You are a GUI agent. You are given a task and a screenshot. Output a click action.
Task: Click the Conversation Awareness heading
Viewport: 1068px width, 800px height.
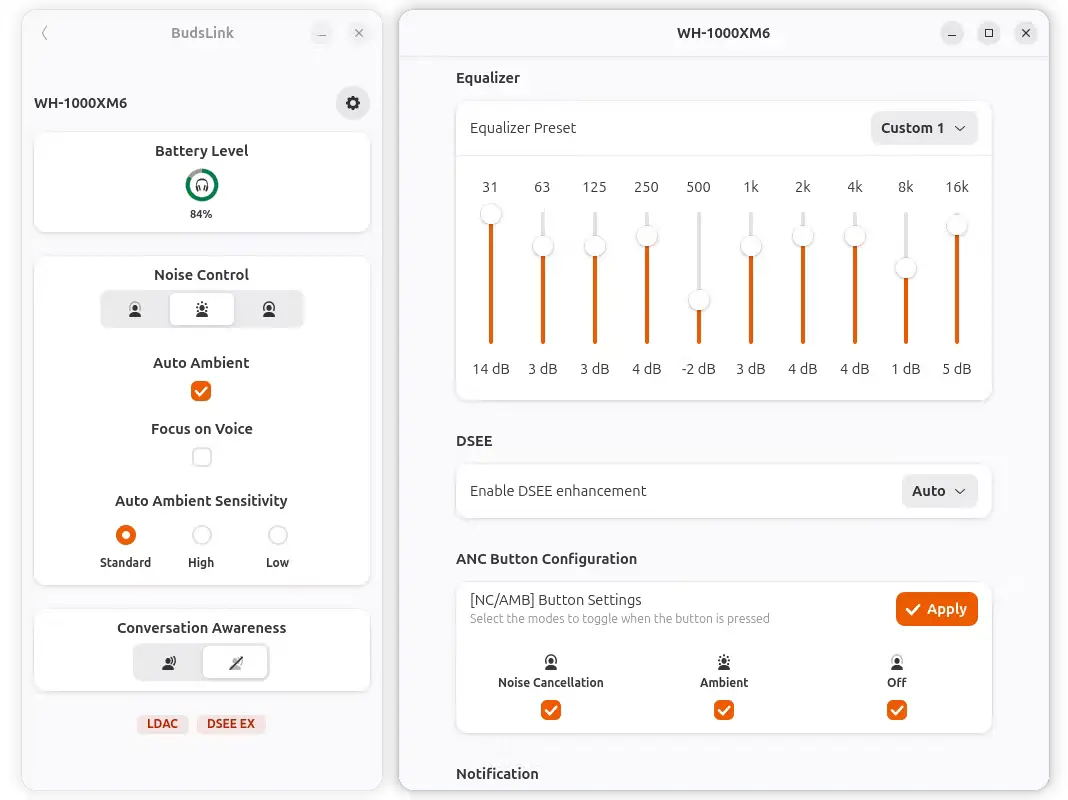coord(202,628)
